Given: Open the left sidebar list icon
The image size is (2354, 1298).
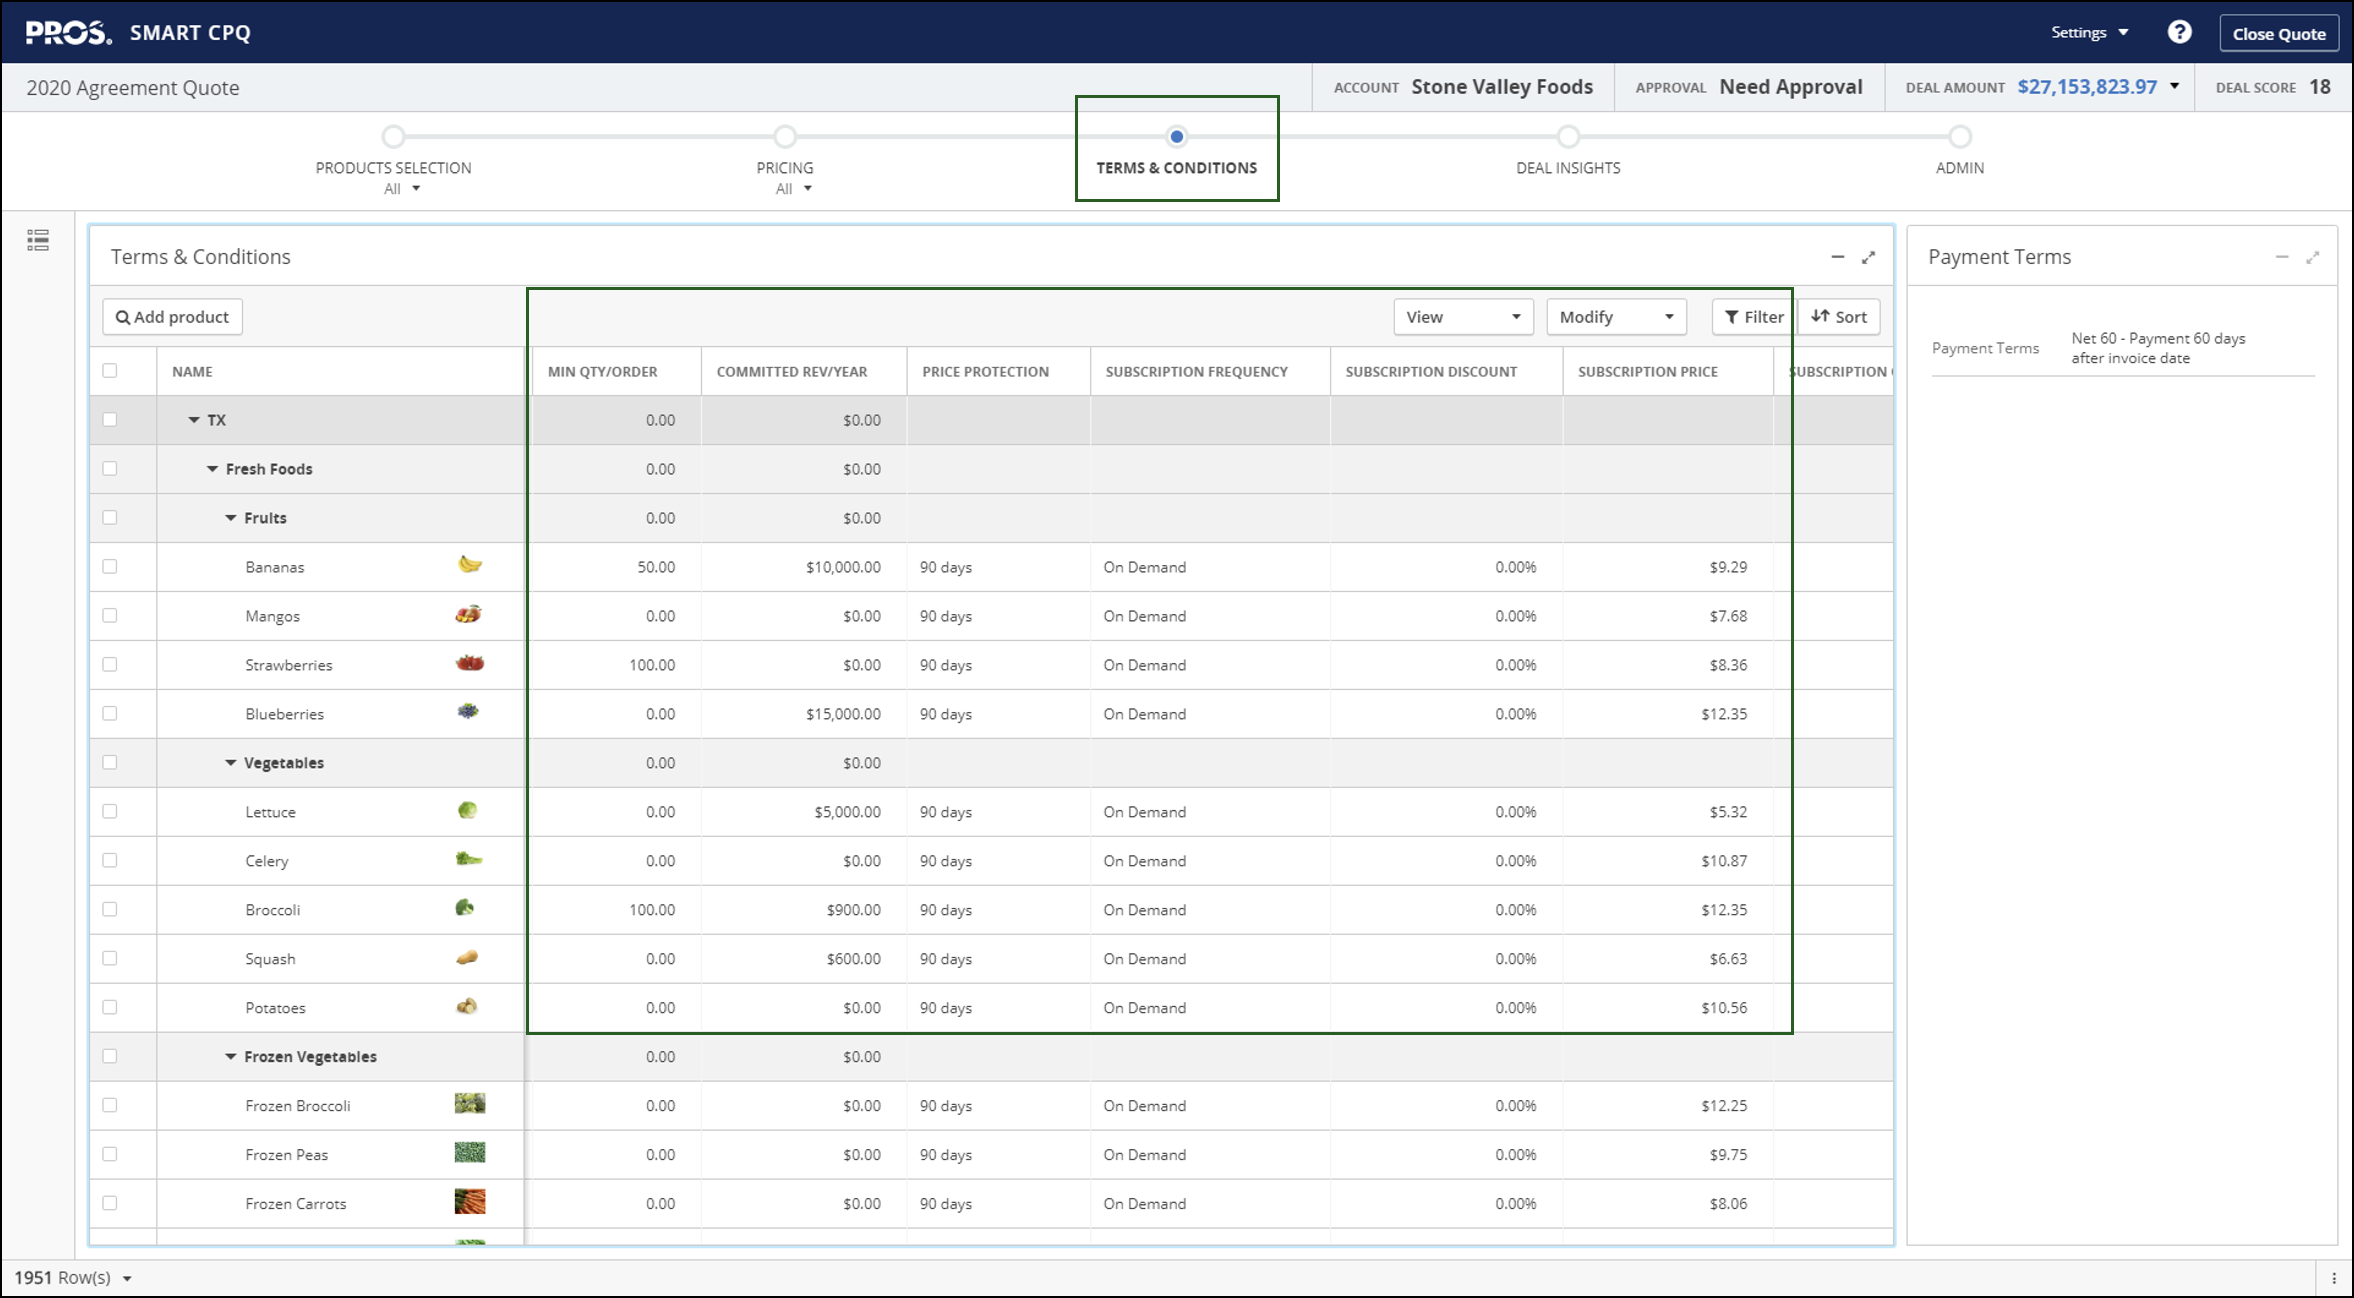Looking at the screenshot, I should tap(38, 240).
